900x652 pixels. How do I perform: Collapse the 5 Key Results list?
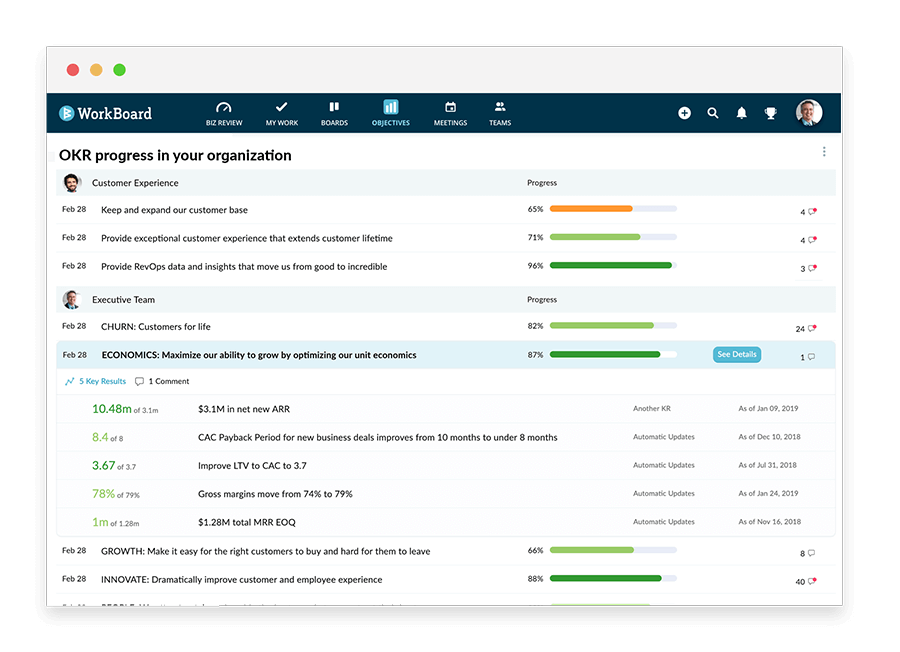(x=98, y=381)
